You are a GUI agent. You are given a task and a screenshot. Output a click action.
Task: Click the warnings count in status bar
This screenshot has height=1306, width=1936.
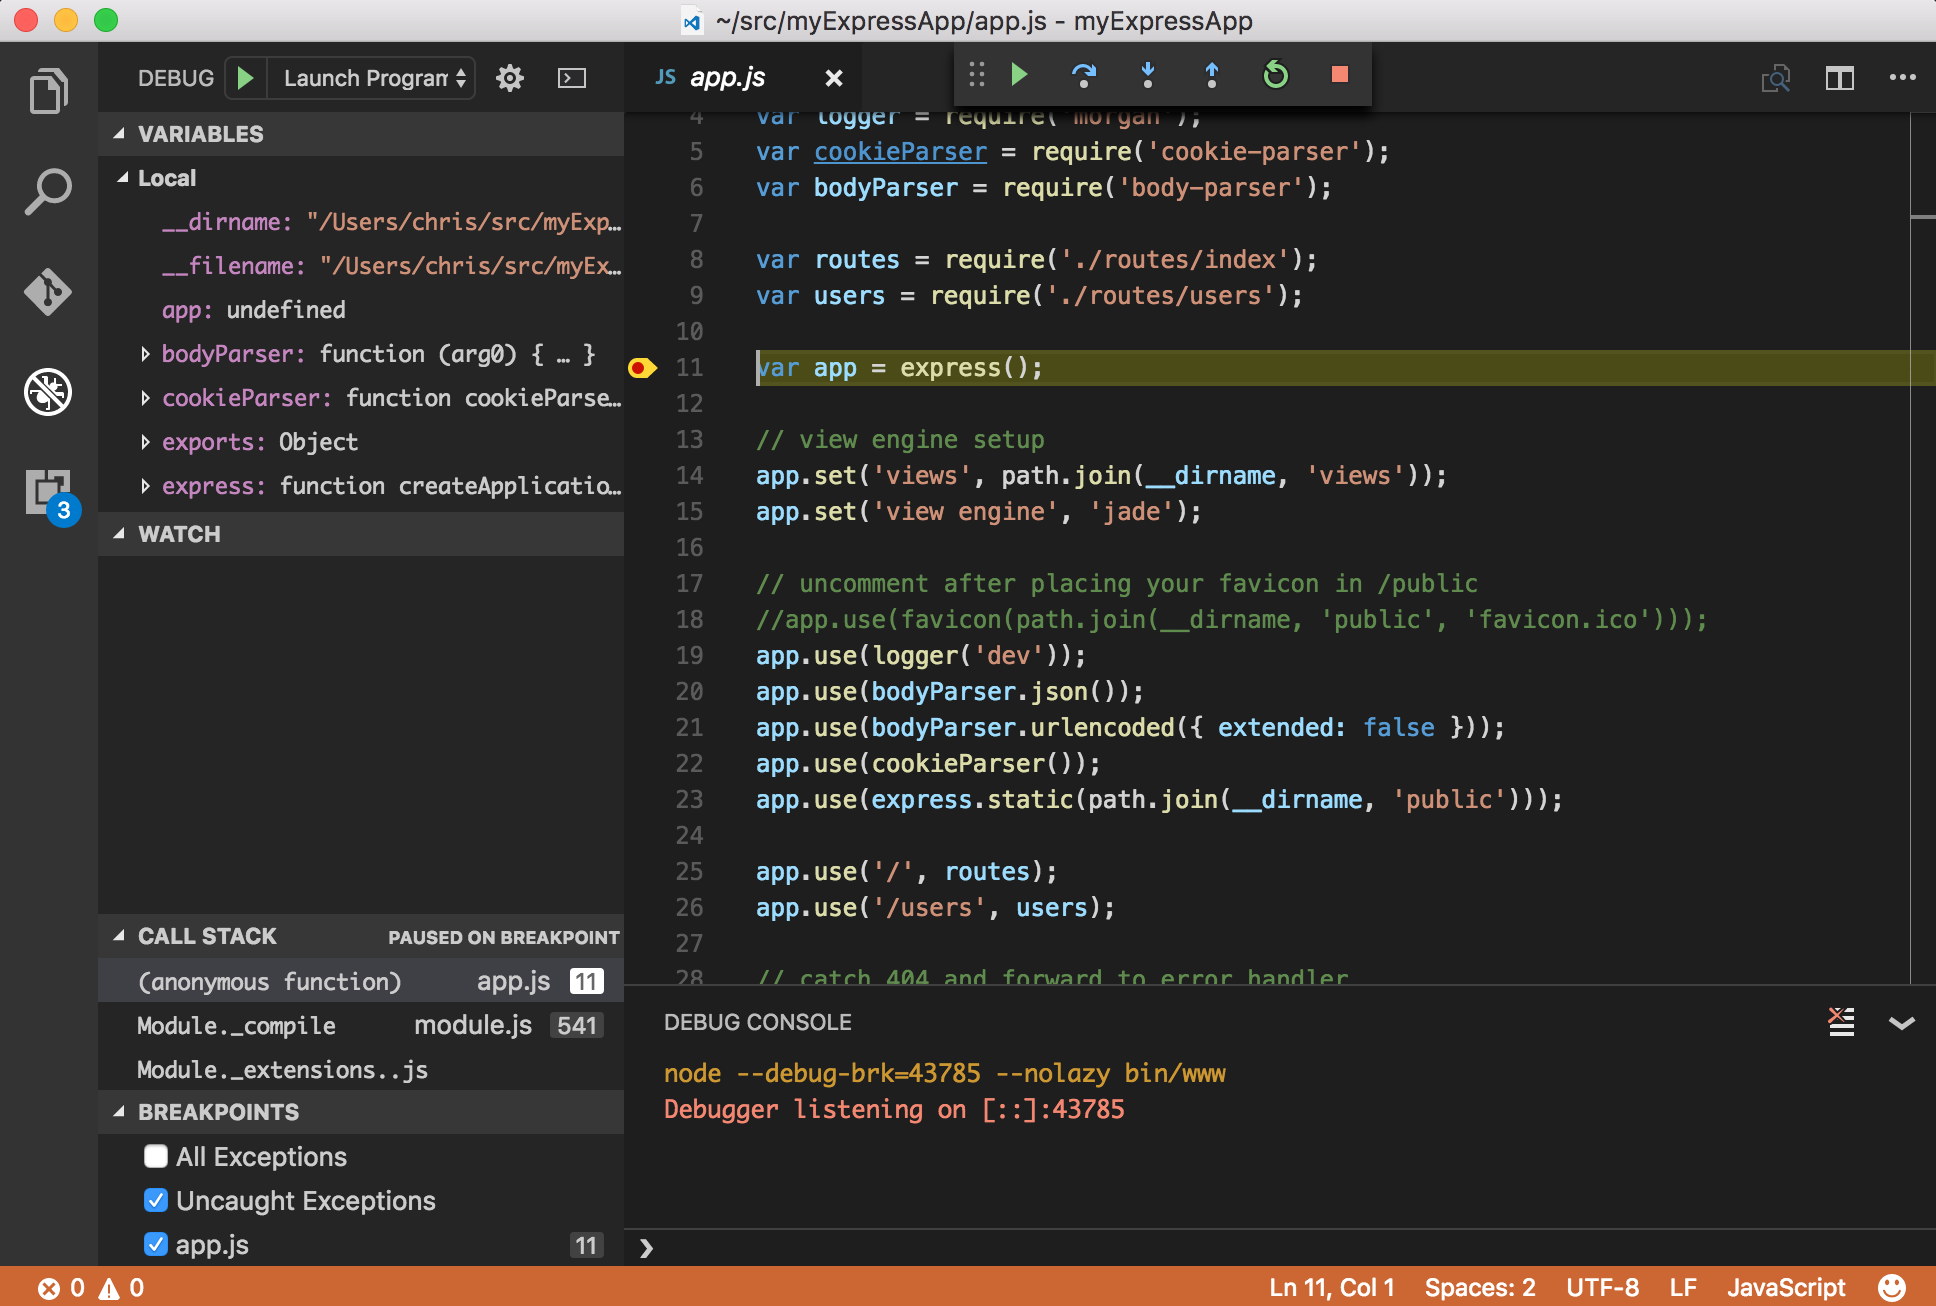[122, 1287]
